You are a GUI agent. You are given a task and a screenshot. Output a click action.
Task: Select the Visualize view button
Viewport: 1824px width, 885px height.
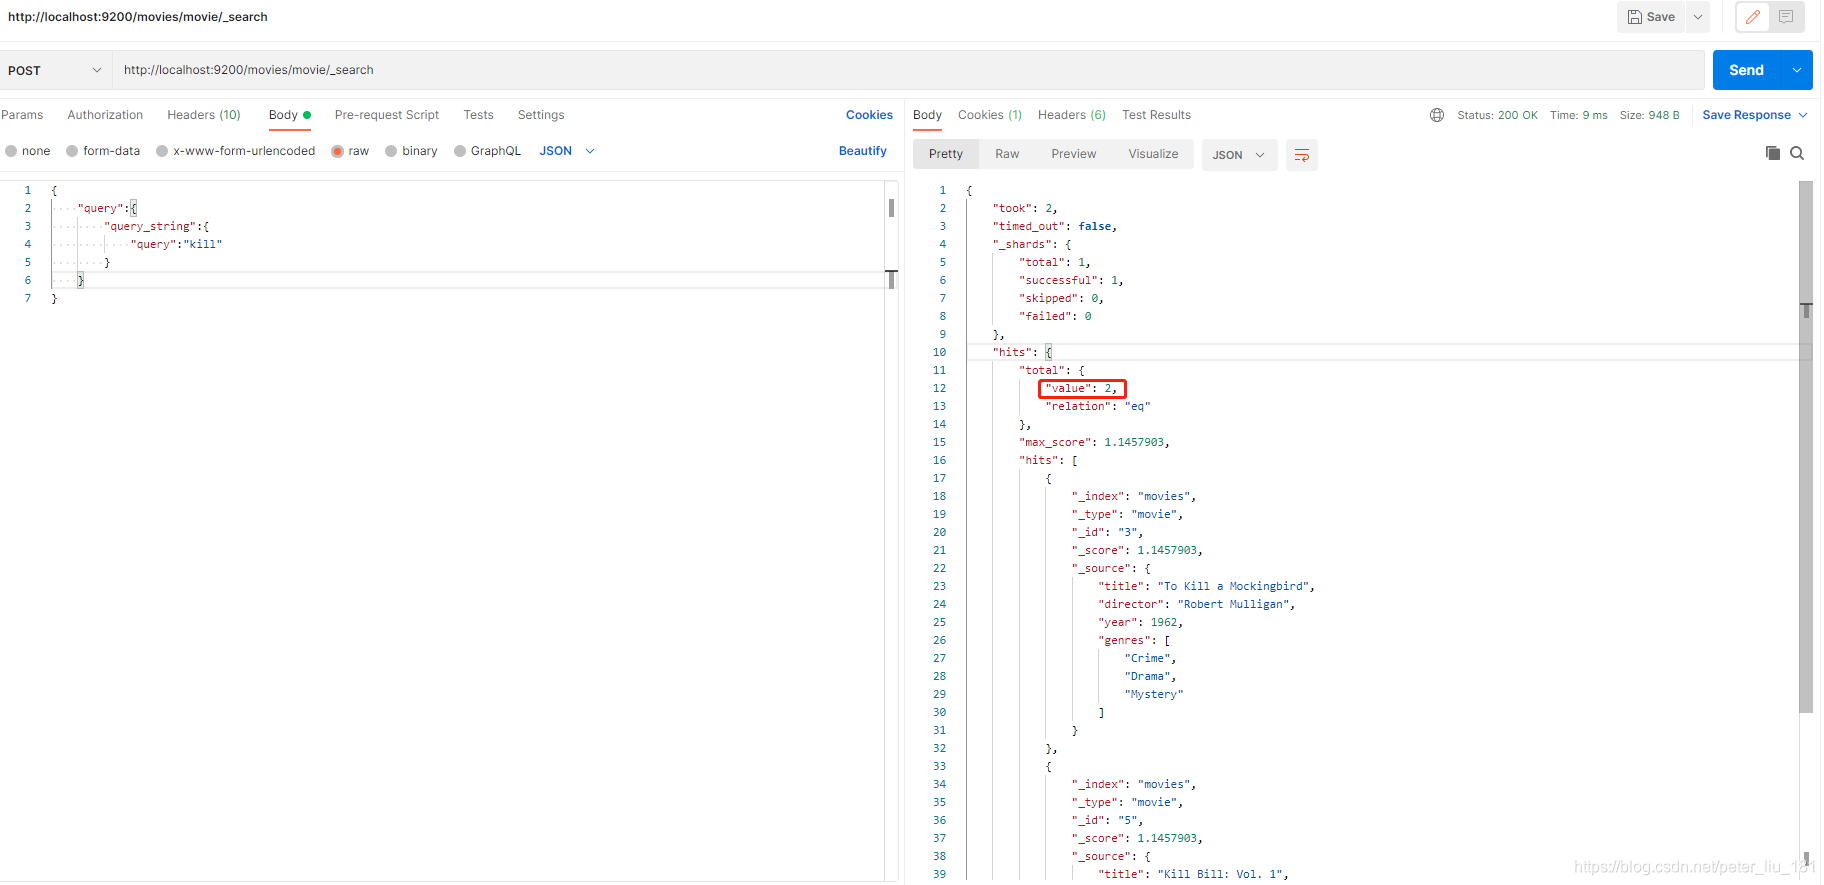[x=1153, y=154]
